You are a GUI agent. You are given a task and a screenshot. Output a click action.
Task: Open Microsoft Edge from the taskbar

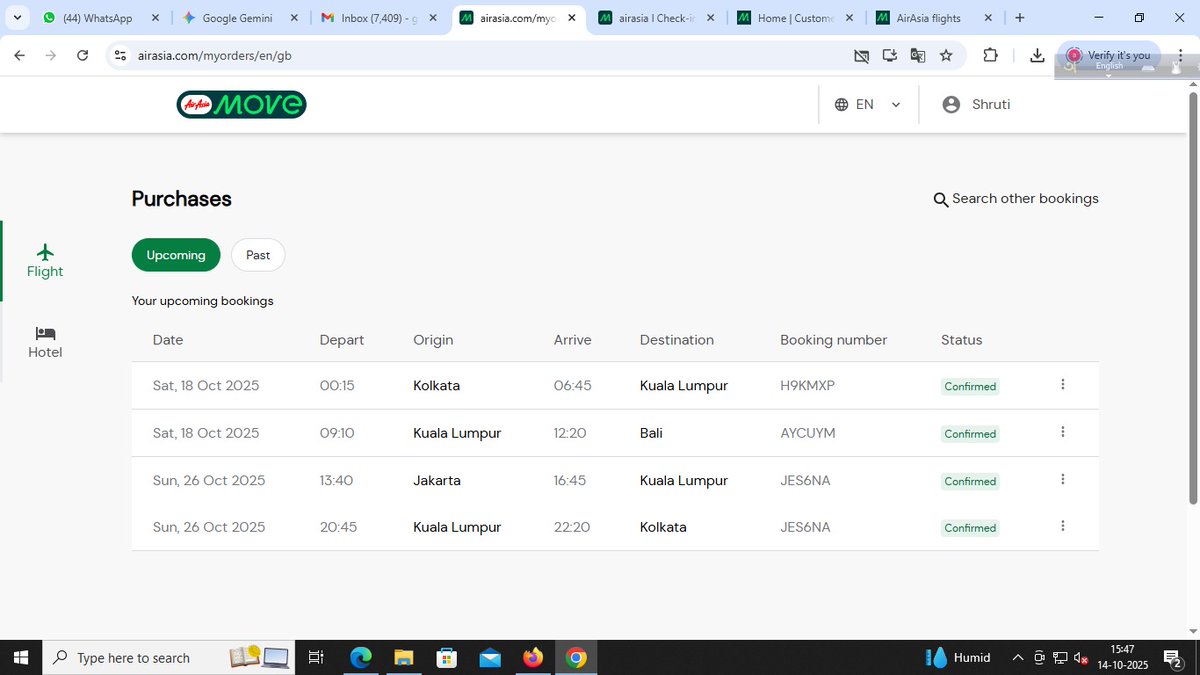pos(361,658)
